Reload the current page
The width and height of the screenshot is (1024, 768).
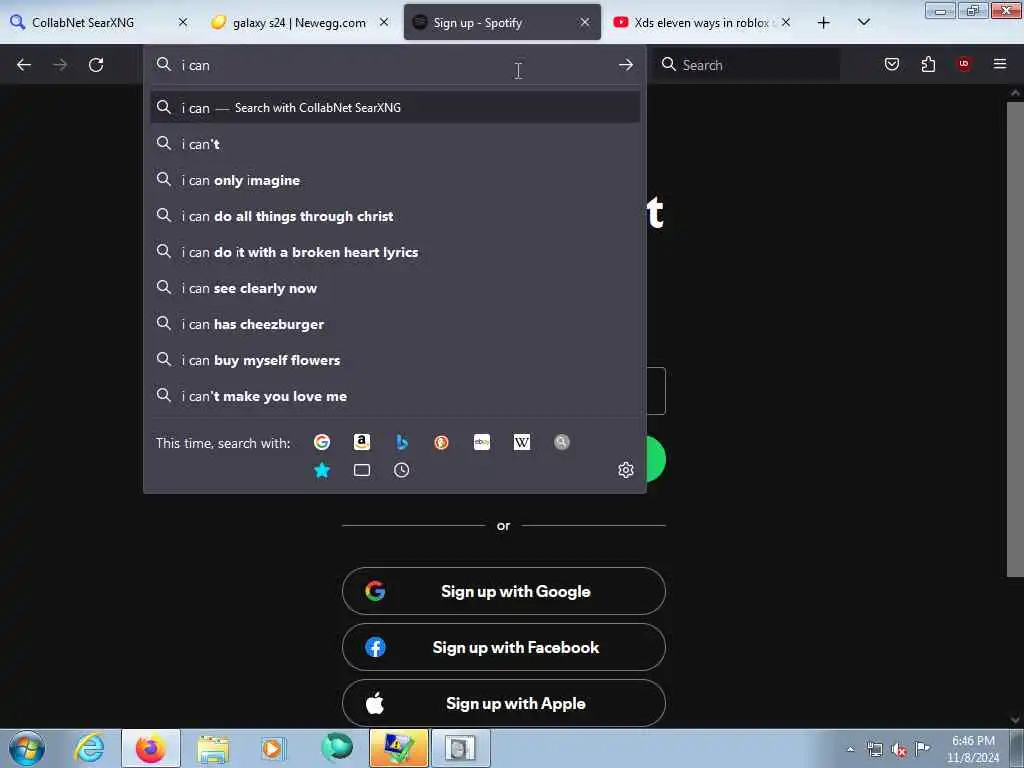[x=96, y=65]
